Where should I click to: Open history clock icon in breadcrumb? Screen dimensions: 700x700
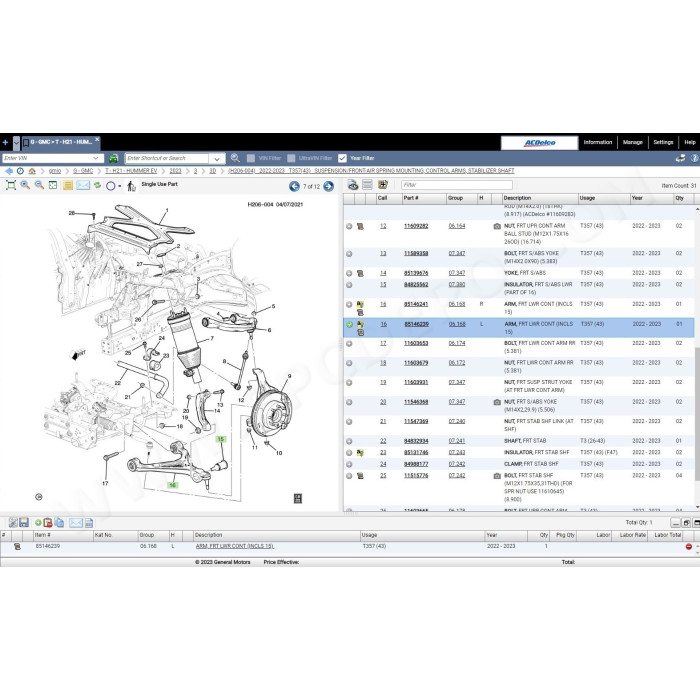tap(20, 171)
